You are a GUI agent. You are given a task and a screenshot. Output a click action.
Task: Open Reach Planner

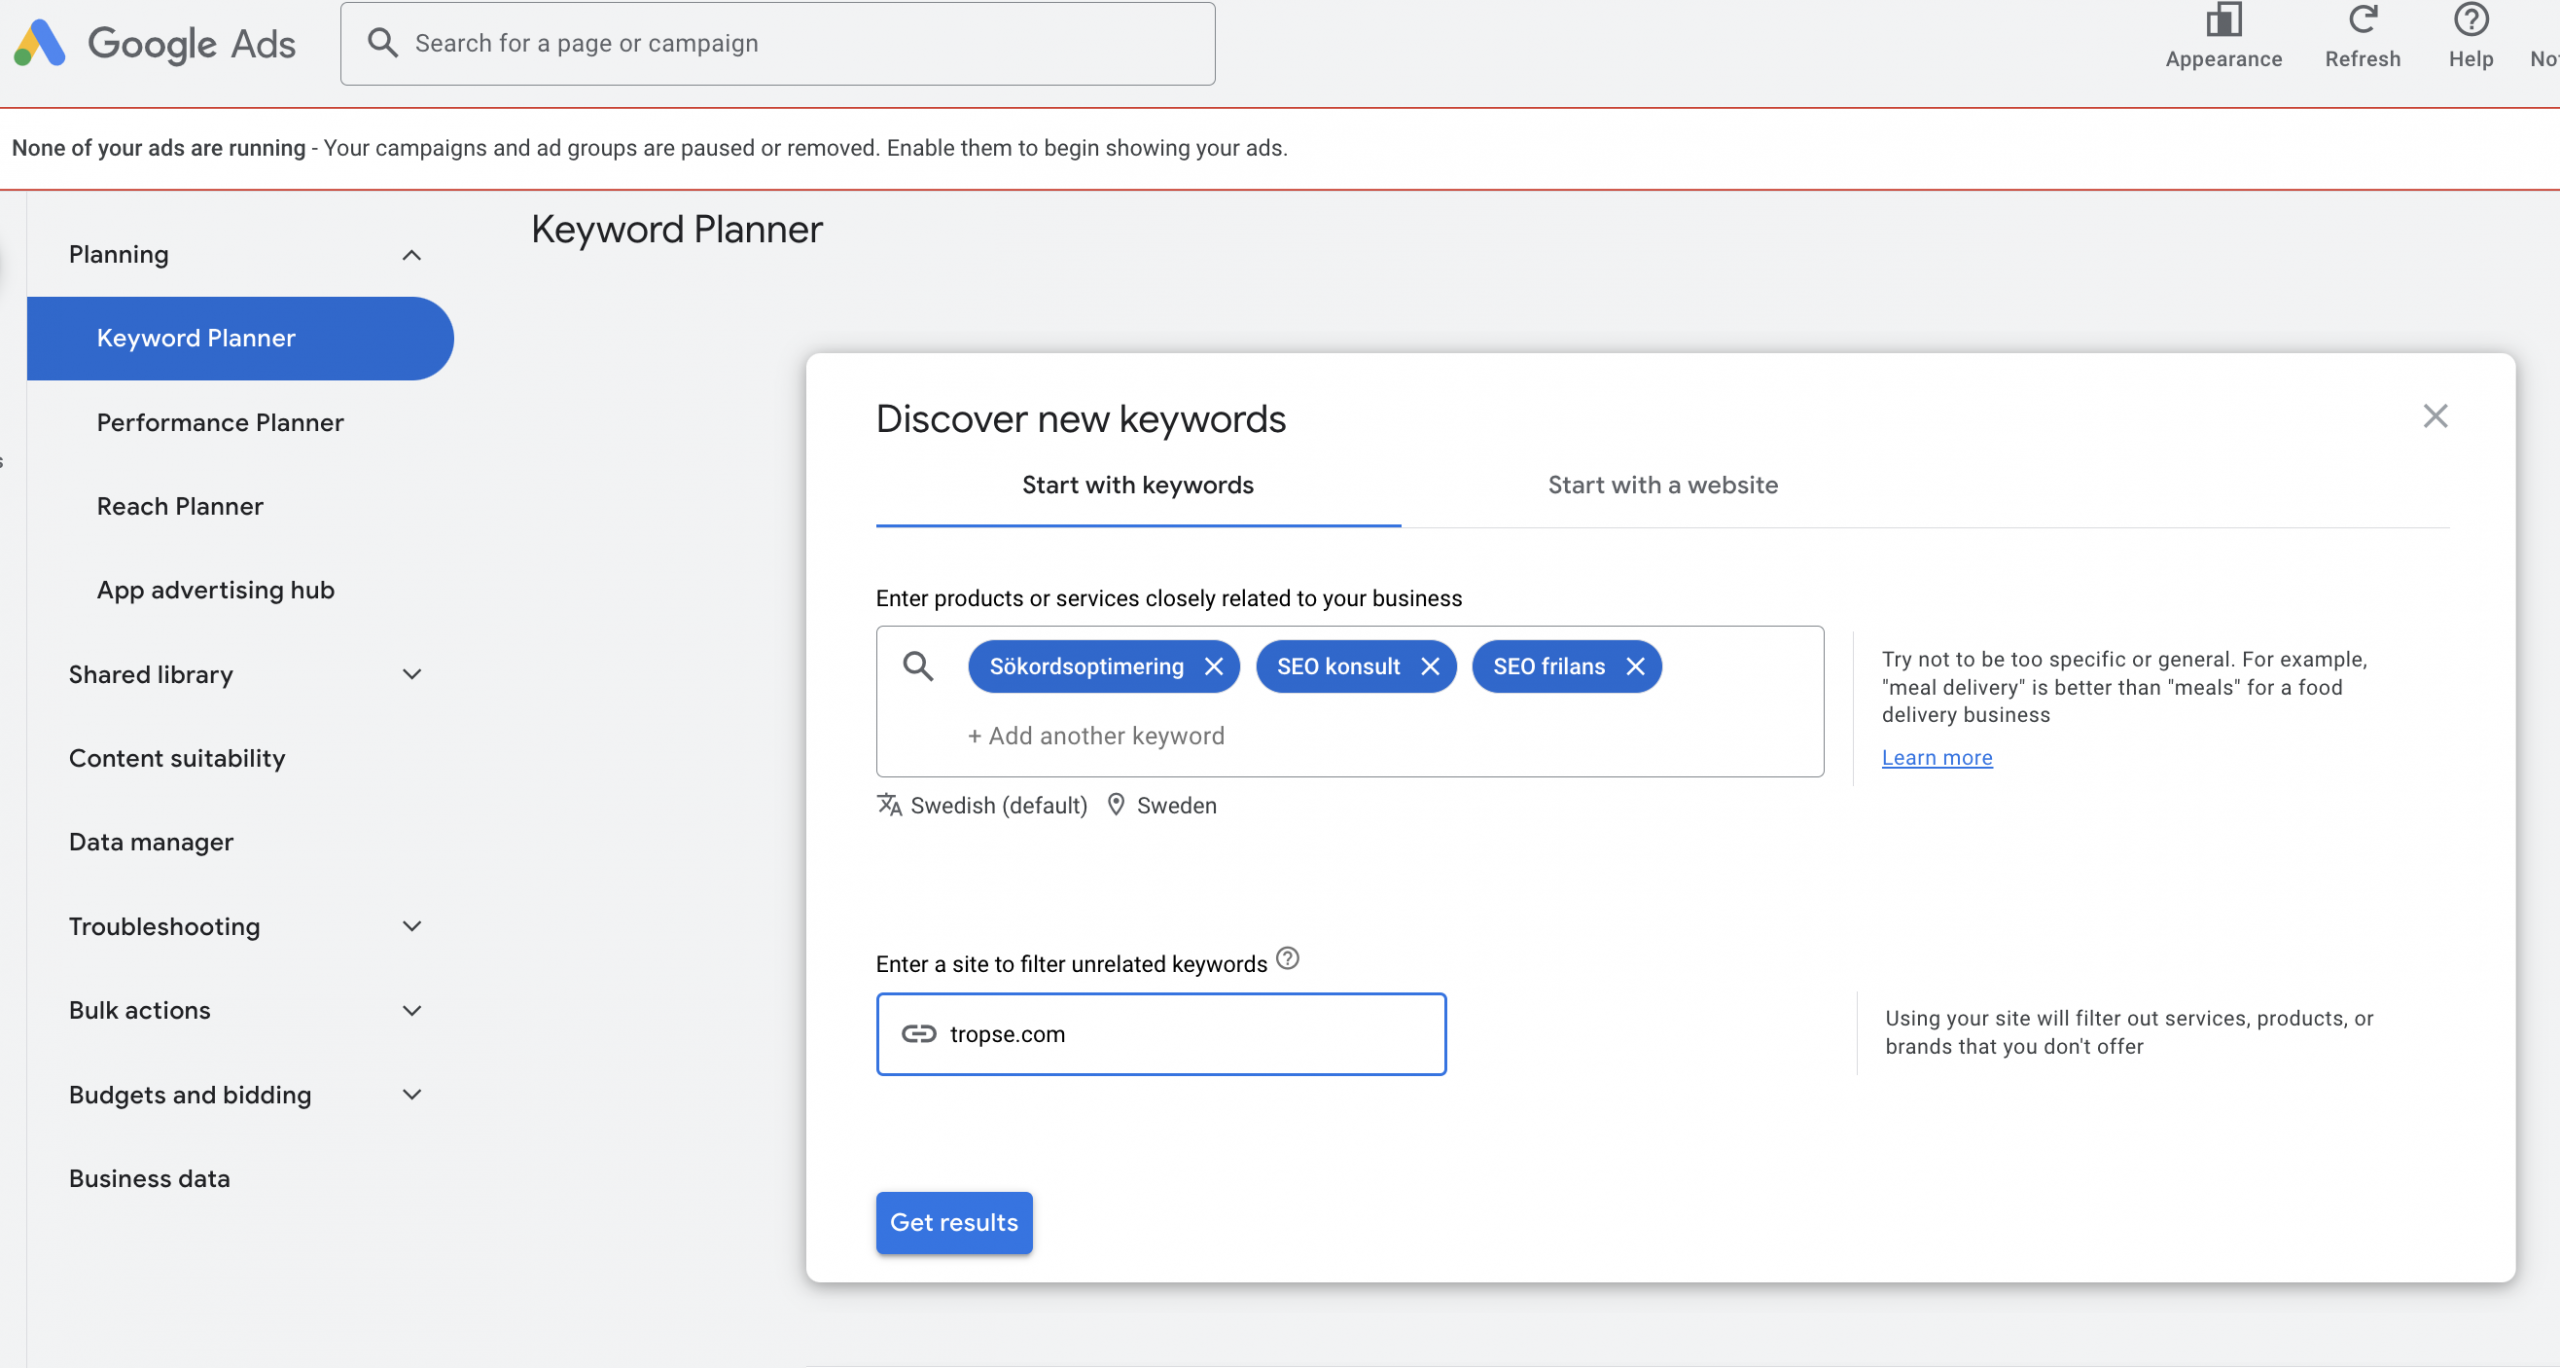pos(180,506)
